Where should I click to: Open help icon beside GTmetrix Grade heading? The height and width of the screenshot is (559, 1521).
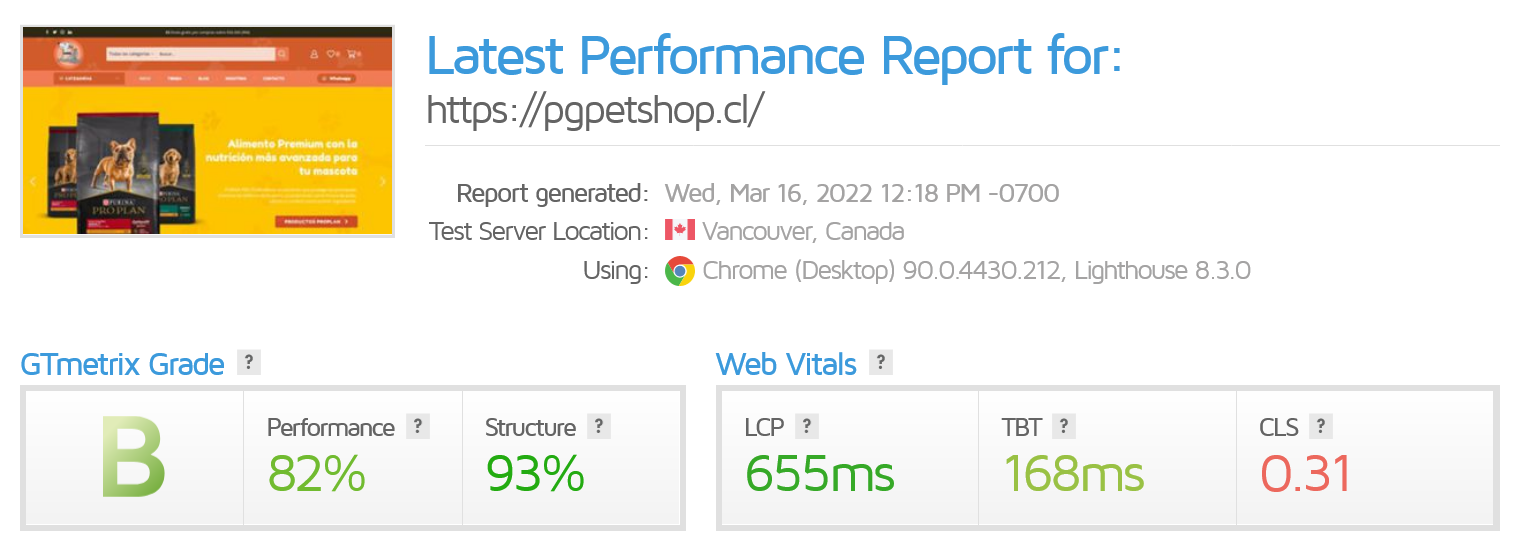(249, 362)
